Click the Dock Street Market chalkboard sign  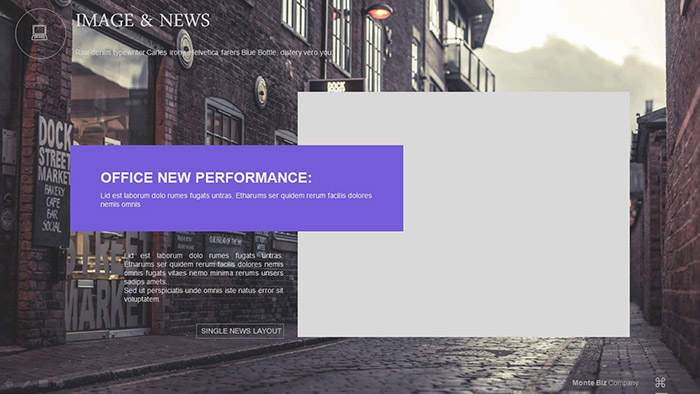point(52,181)
